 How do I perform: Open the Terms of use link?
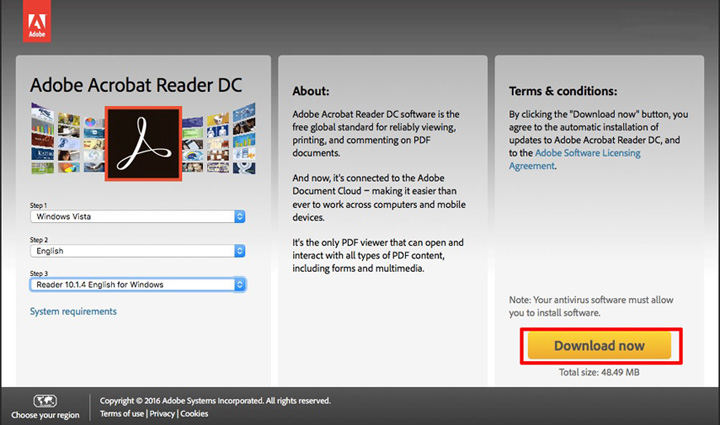click(122, 414)
